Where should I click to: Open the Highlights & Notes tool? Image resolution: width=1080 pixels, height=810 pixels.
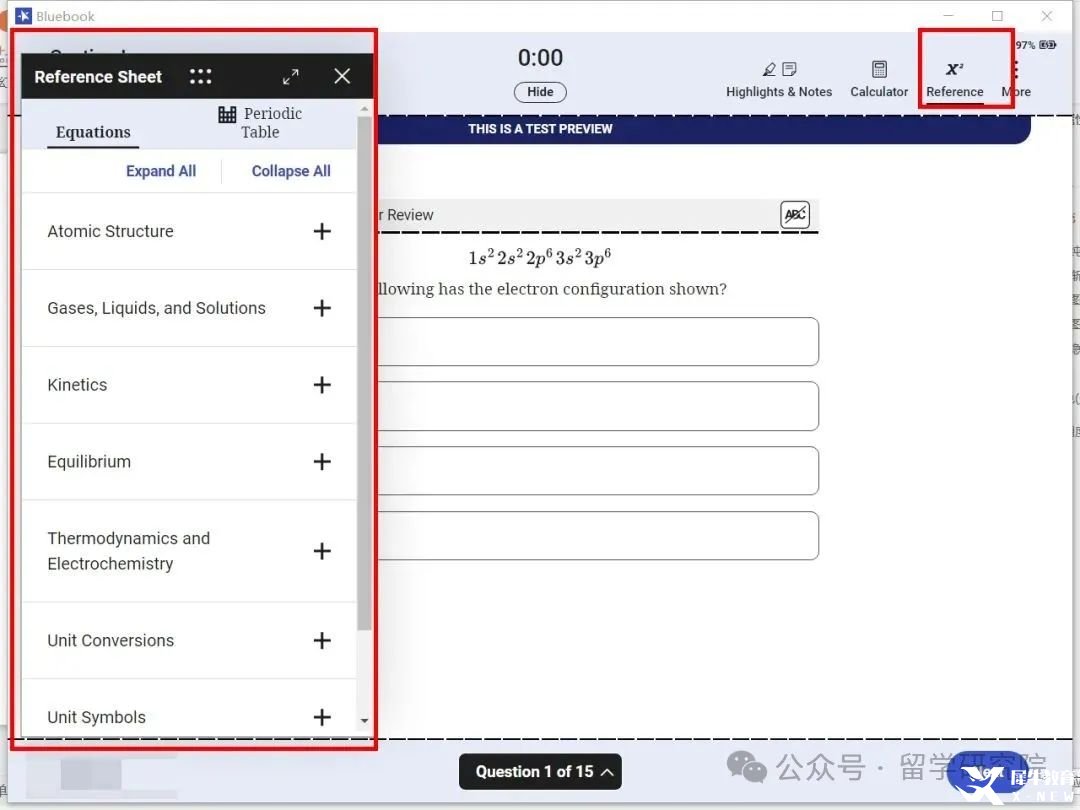pyautogui.click(x=778, y=80)
